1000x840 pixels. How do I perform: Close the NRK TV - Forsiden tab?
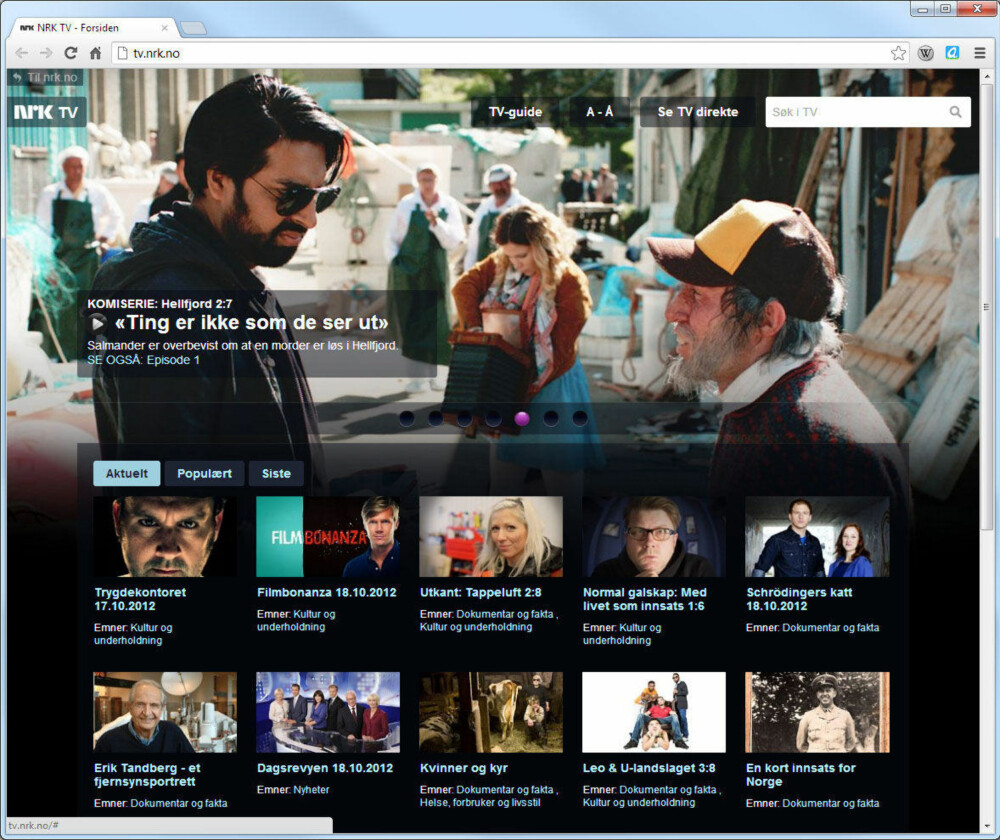(165, 28)
